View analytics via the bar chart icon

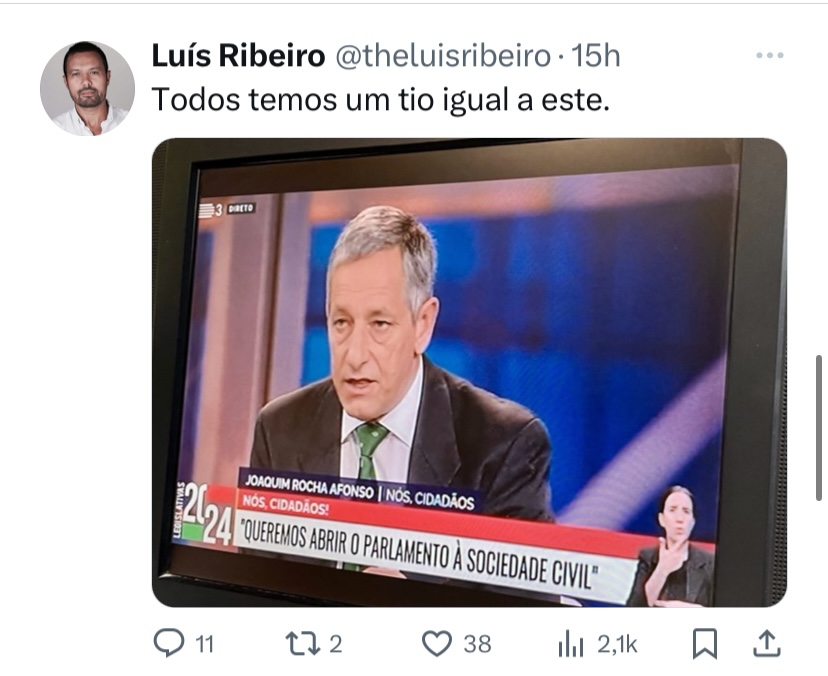click(x=571, y=644)
